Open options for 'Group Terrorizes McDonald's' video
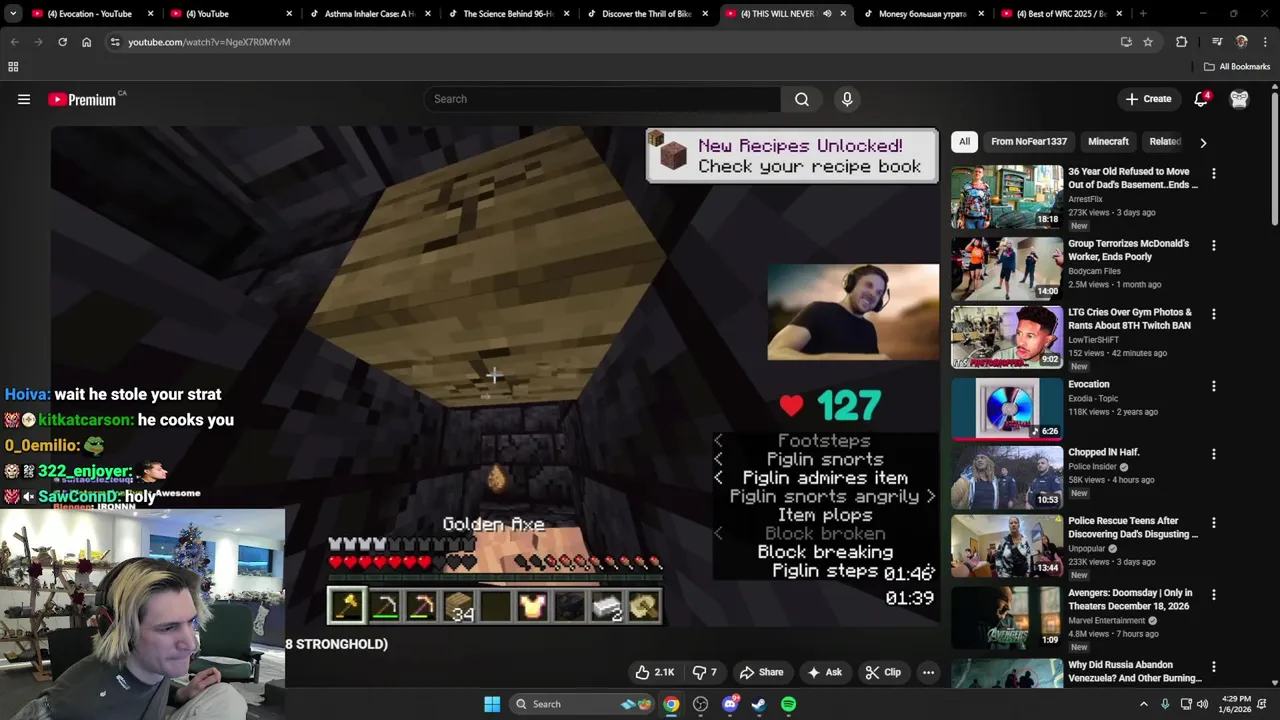The height and width of the screenshot is (720, 1280). 1213,245
